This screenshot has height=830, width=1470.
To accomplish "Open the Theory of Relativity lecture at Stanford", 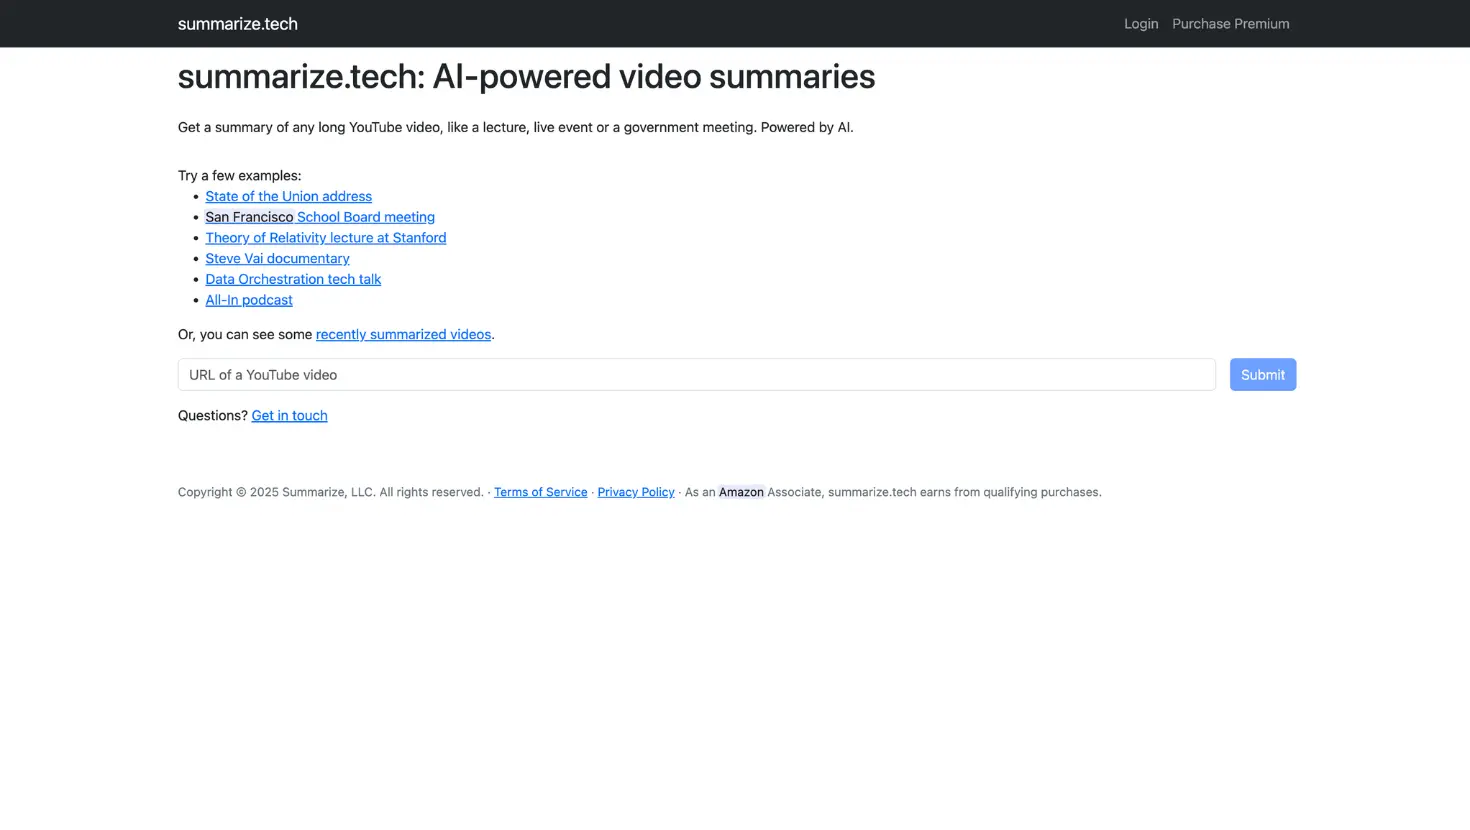I will (325, 237).
